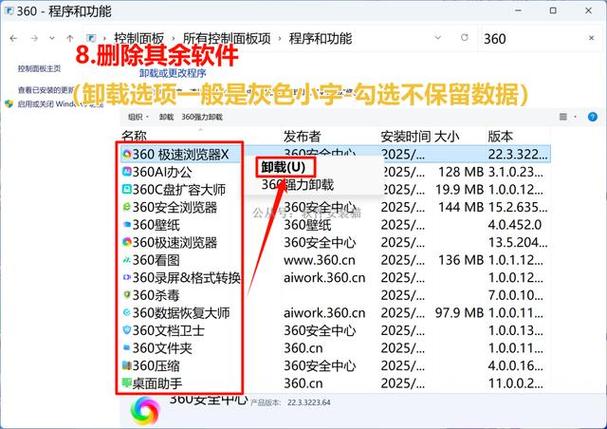The image size is (607, 429).
Task: Open the 控制面板主页 link
Action: coord(39,69)
